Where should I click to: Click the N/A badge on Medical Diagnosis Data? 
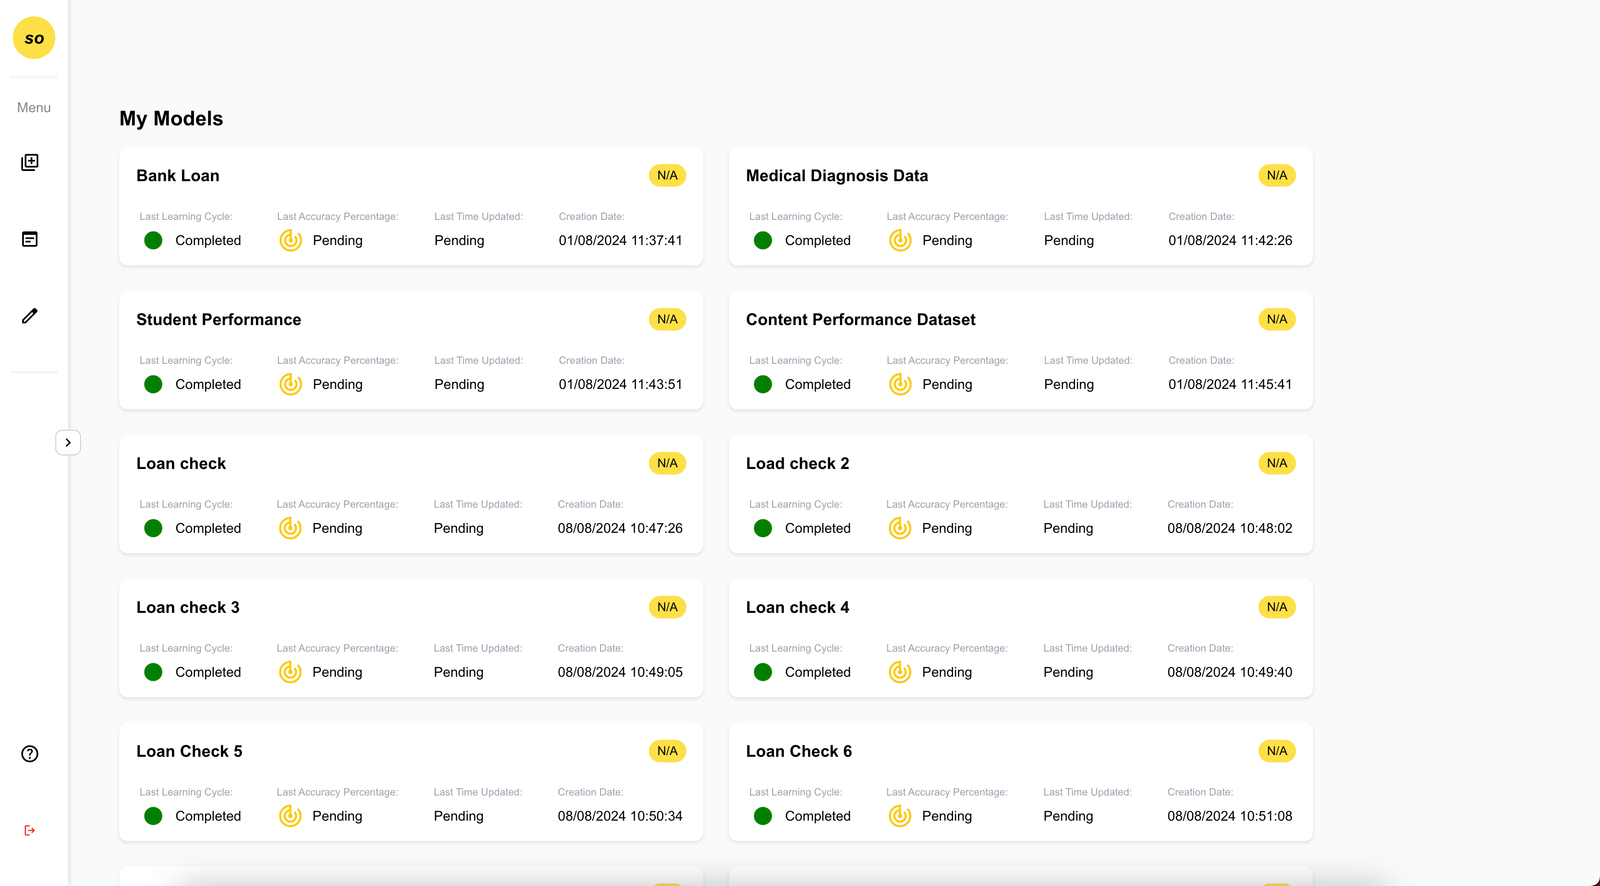tap(1277, 176)
